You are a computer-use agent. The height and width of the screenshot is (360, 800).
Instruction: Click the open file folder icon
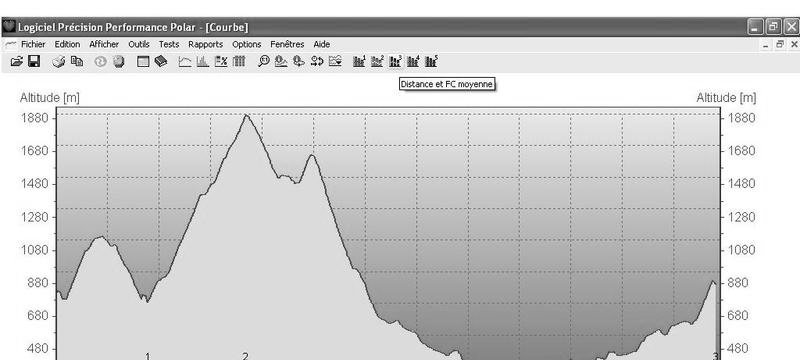(17, 62)
